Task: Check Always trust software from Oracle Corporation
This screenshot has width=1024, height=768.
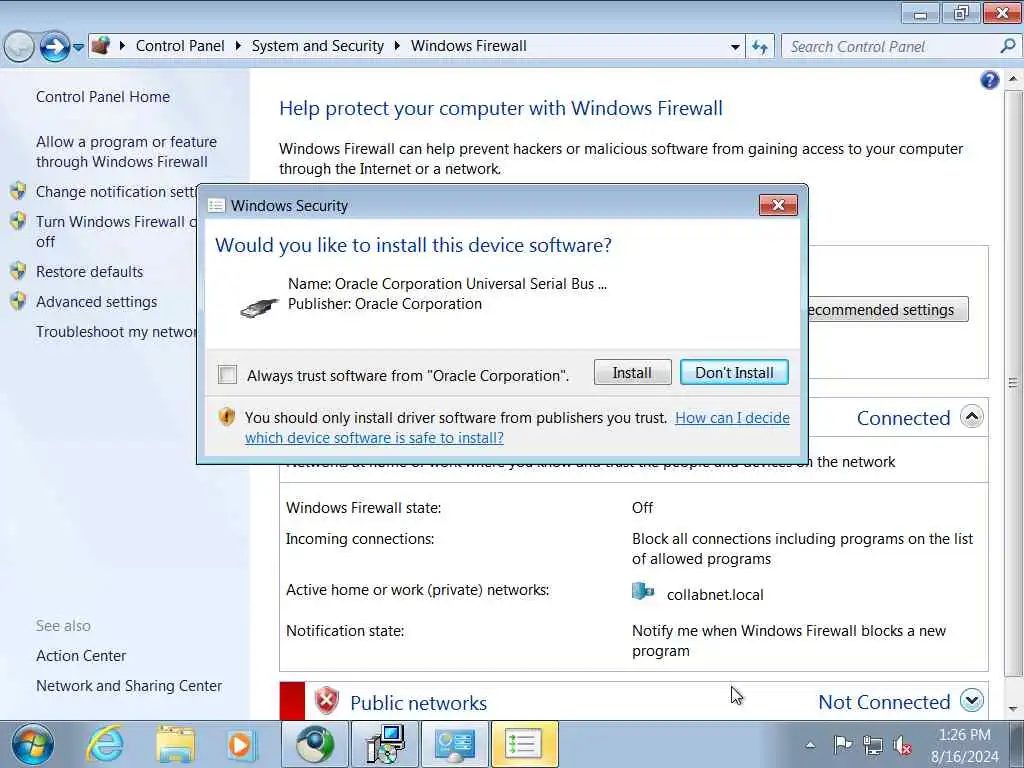Action: pos(227,375)
